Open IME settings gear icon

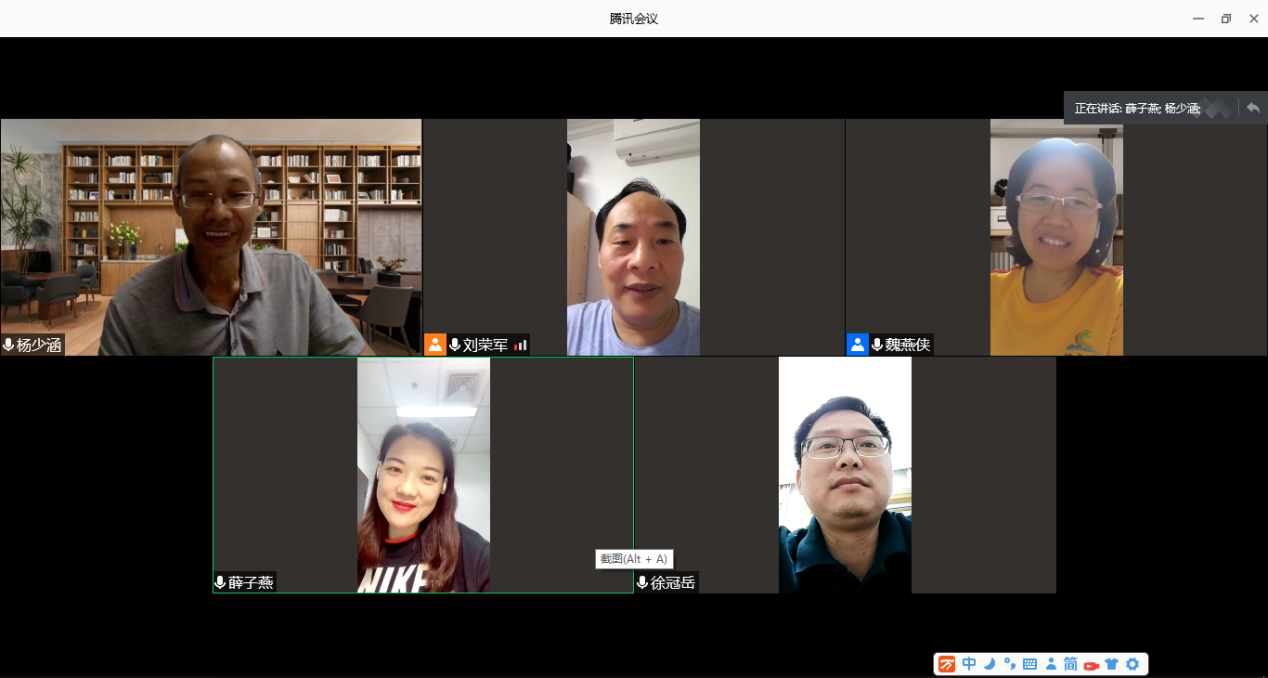pyautogui.click(x=1132, y=664)
